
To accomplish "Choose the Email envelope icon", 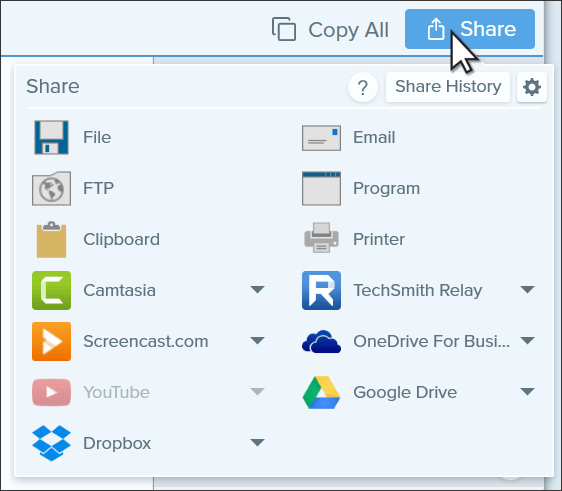I will [321, 138].
